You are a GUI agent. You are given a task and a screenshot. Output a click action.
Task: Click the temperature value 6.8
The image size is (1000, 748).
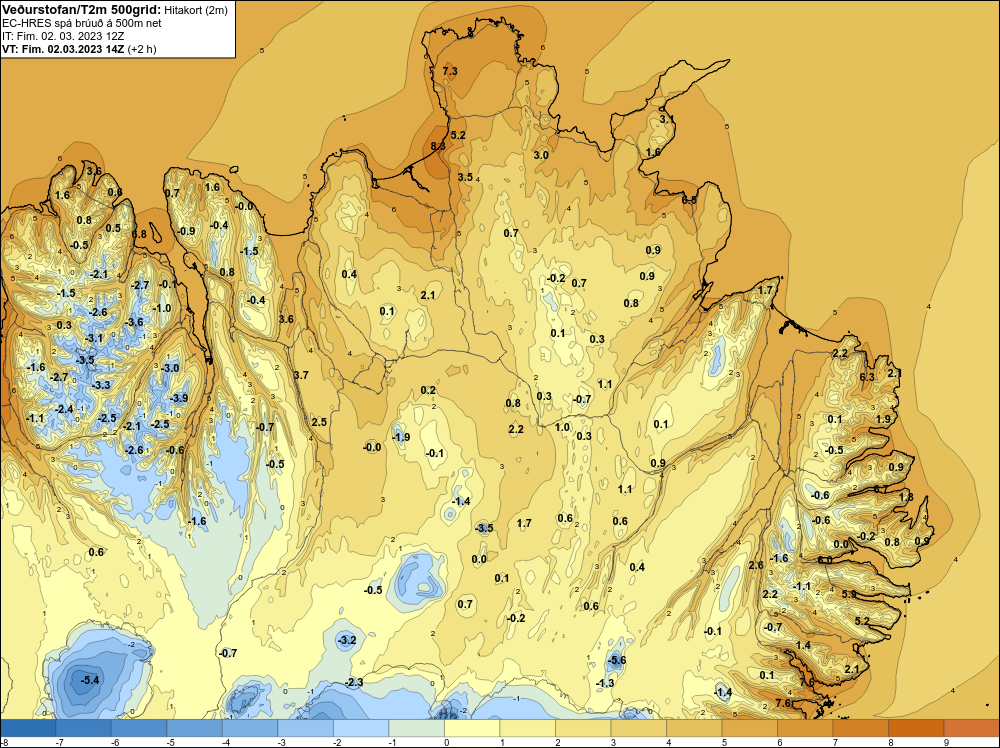(x=139, y=234)
